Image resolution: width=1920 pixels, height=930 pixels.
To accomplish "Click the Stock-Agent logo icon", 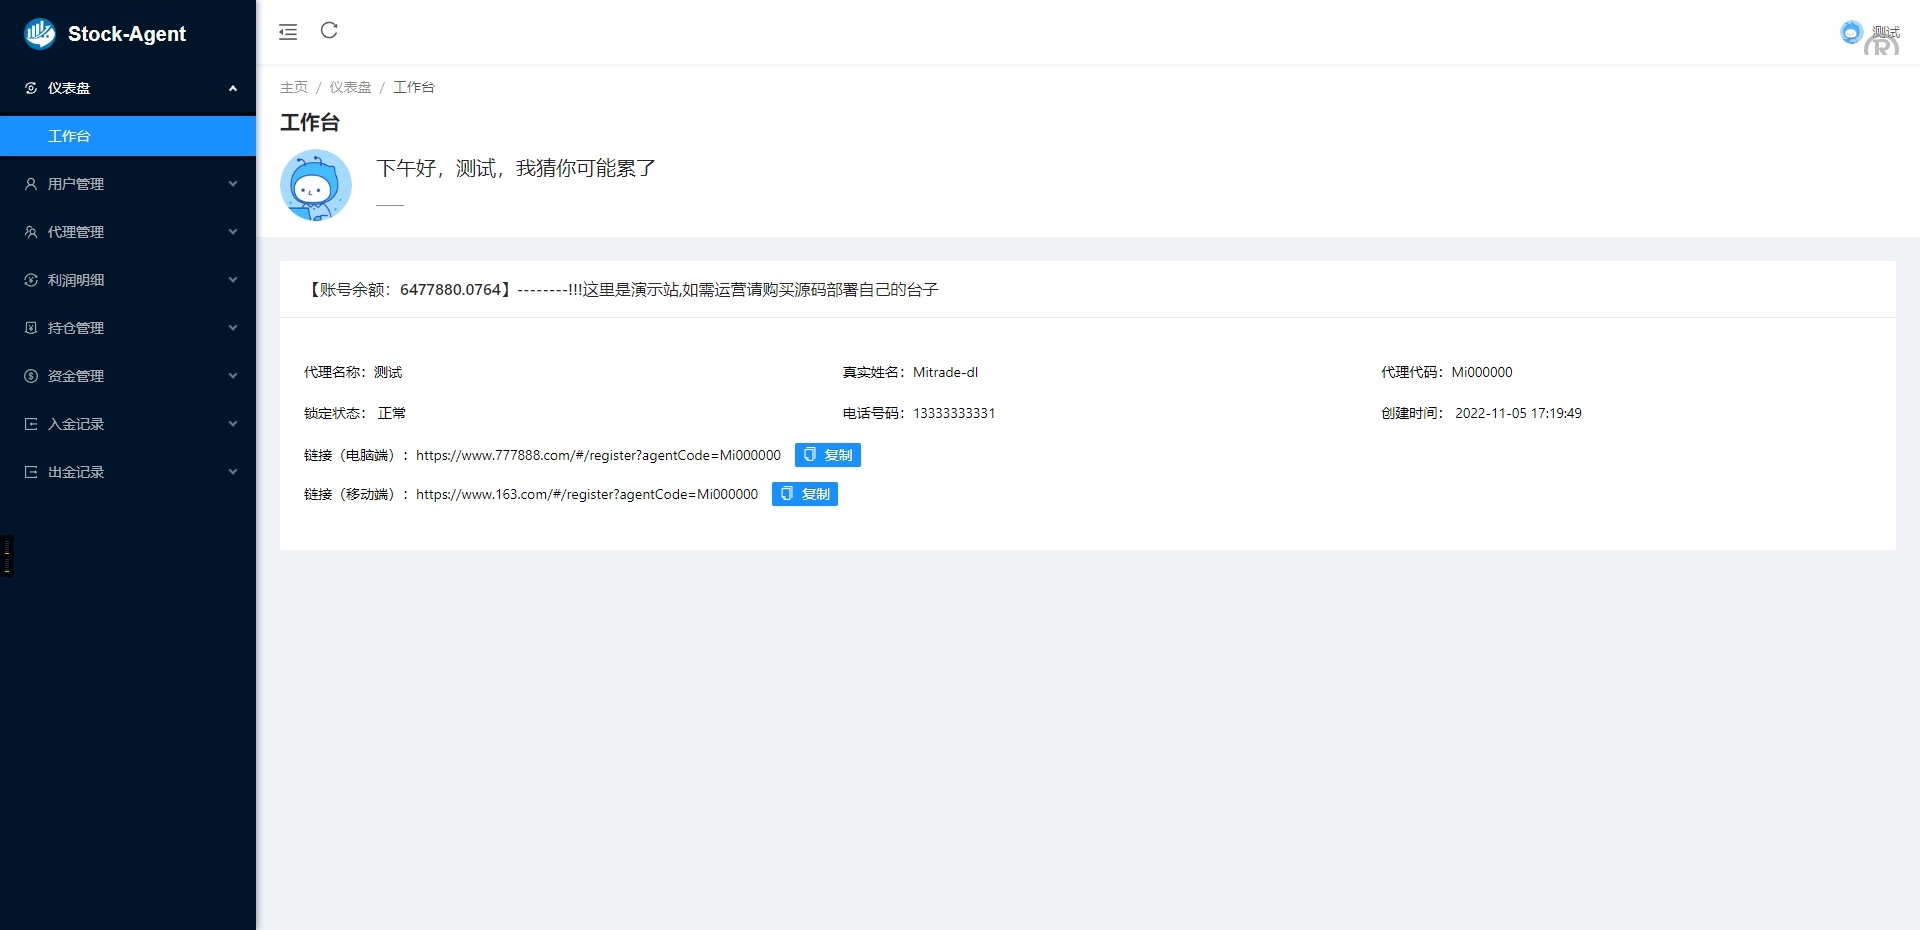I will [x=40, y=34].
